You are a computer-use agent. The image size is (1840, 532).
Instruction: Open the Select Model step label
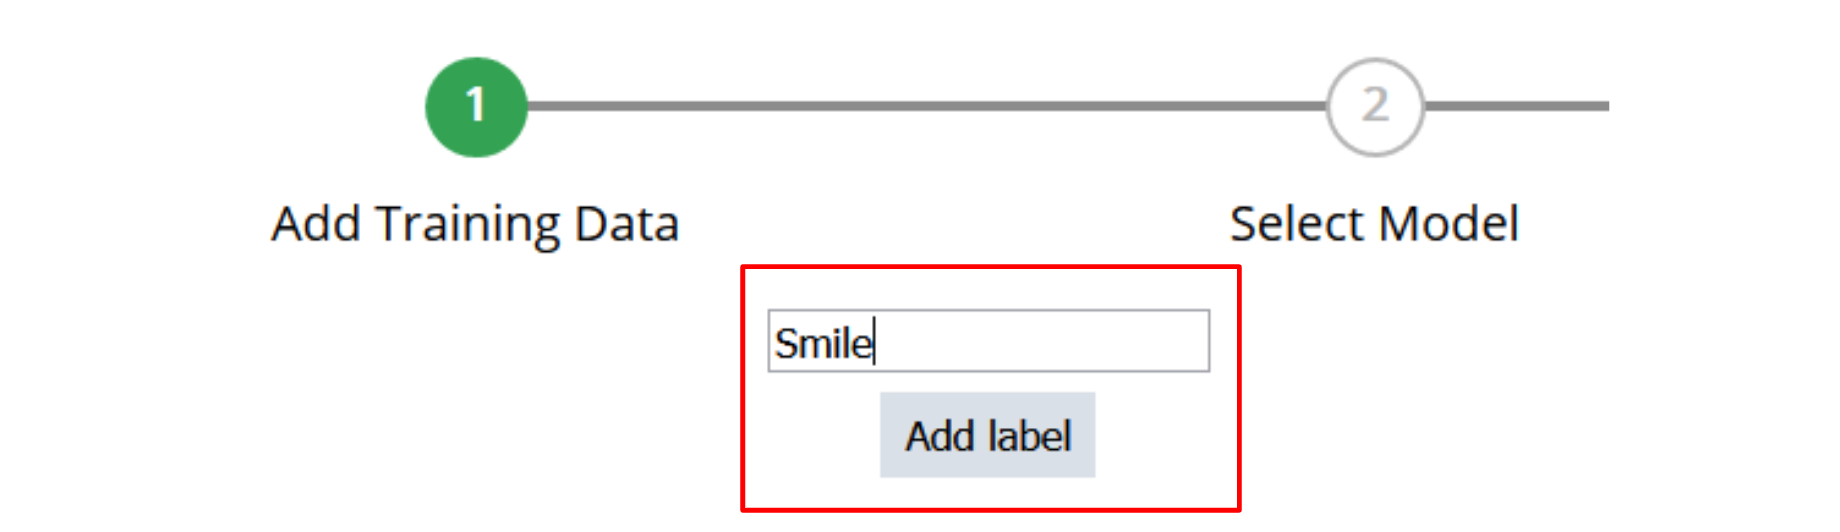coord(1374,223)
